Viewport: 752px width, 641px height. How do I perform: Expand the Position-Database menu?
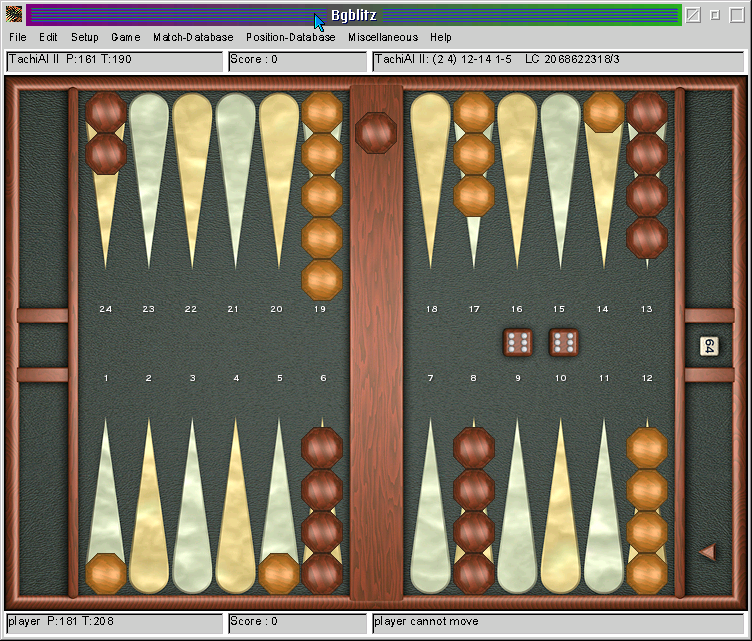tap(291, 37)
